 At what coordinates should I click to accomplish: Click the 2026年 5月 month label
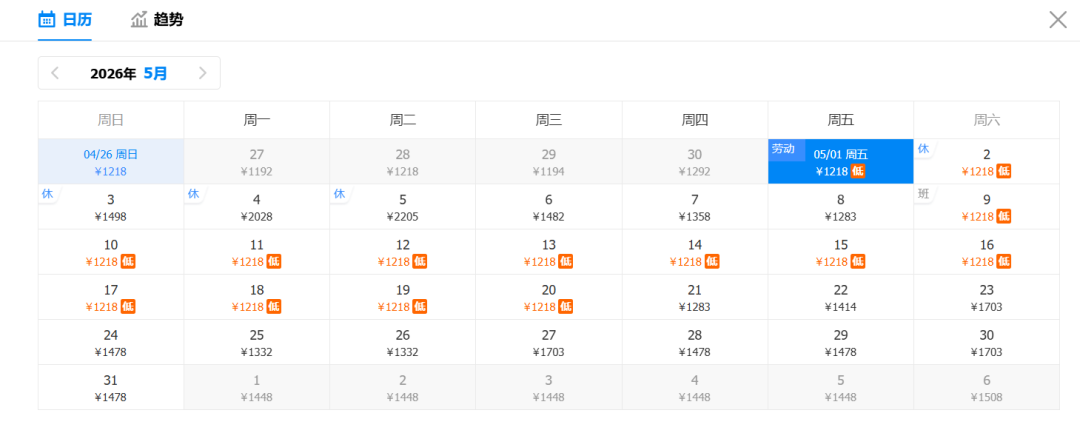click(x=129, y=73)
